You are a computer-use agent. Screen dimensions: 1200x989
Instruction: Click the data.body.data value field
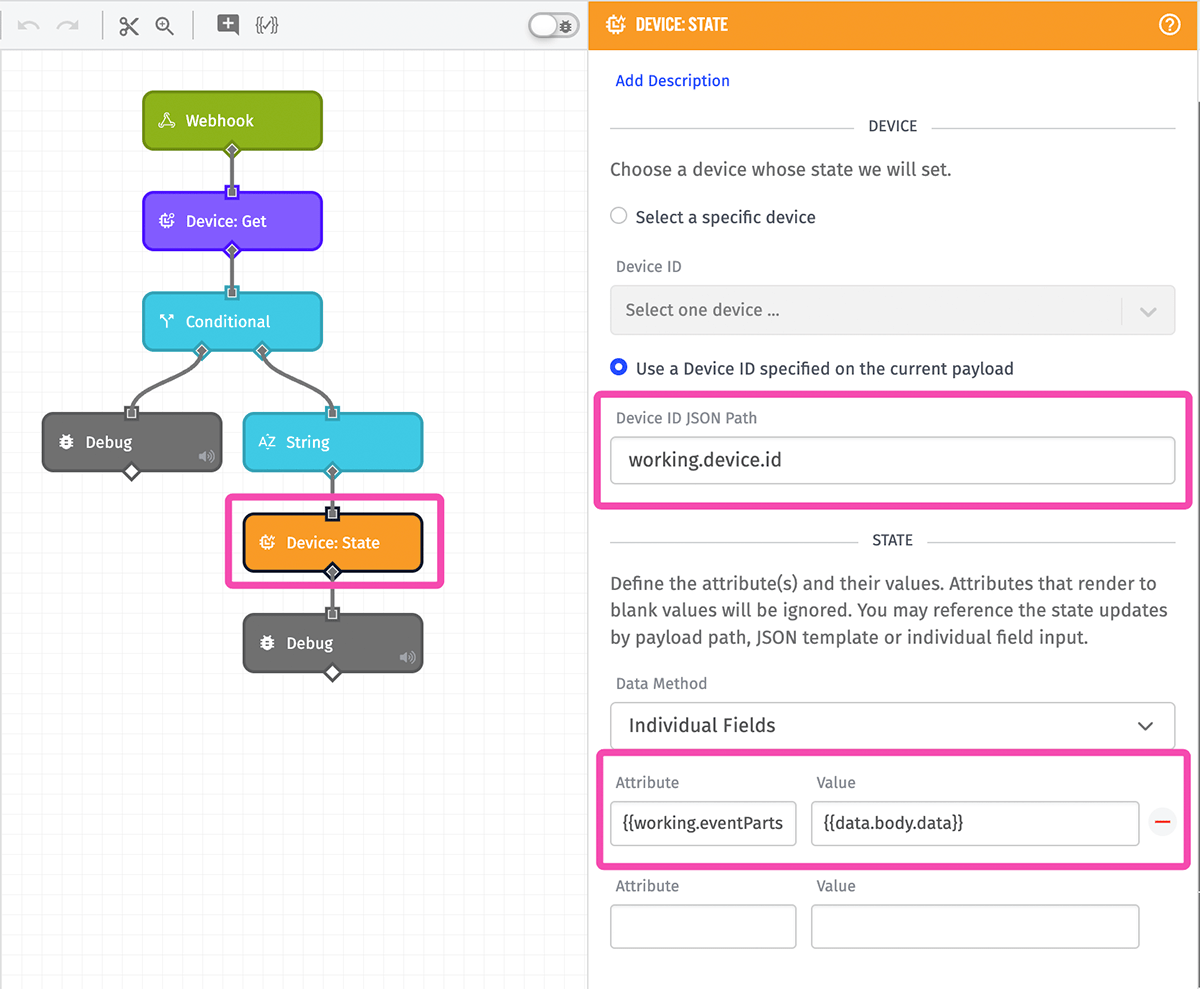tap(975, 823)
